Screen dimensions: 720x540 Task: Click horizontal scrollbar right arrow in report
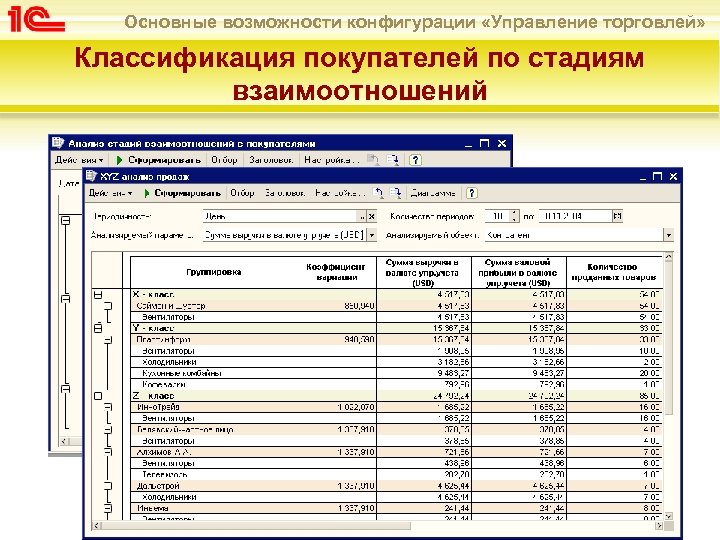tap(659, 525)
